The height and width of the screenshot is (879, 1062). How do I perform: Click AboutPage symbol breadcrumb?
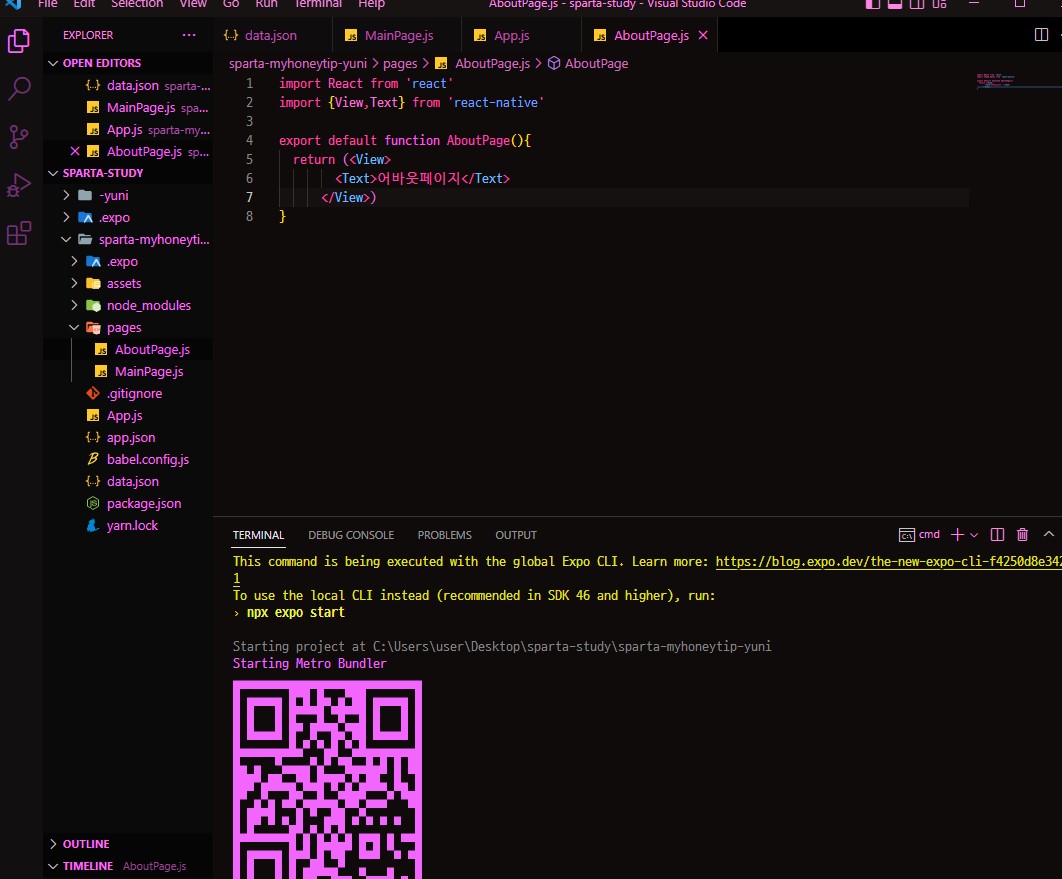tap(588, 63)
